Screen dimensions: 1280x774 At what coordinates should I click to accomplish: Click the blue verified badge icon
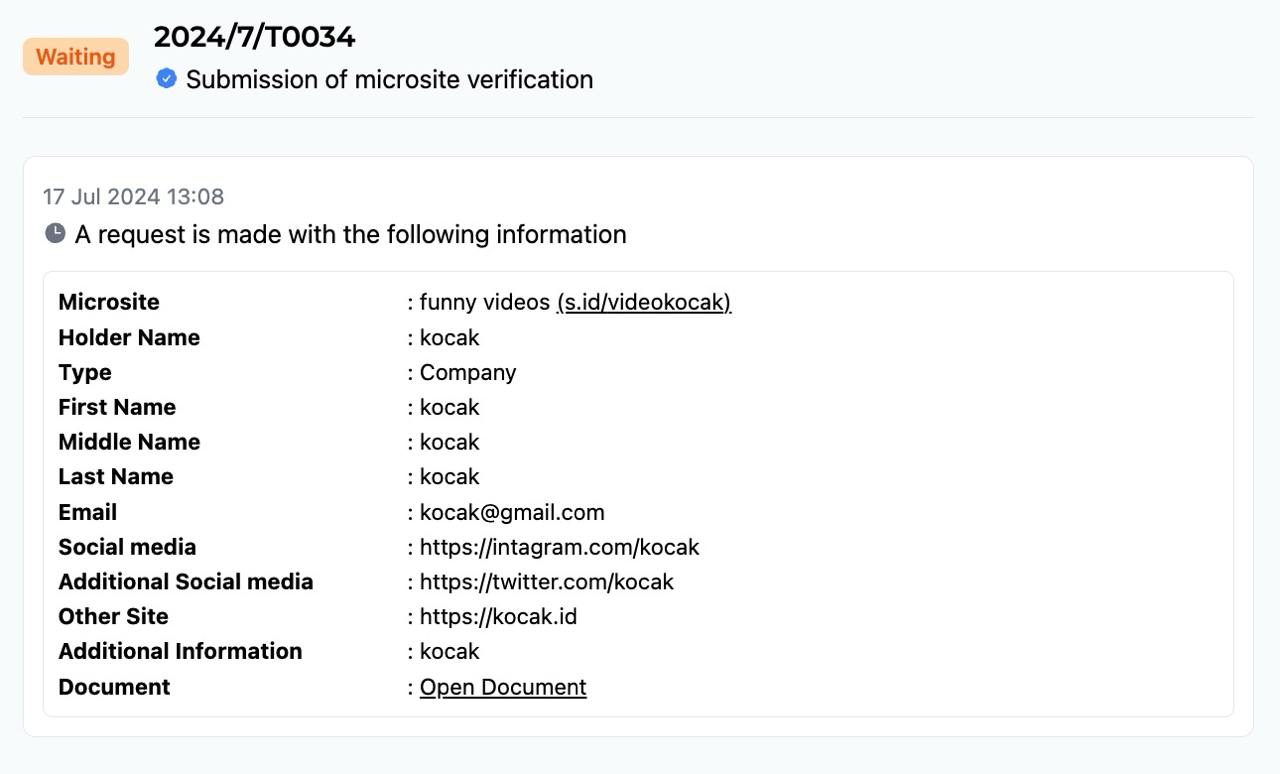pyautogui.click(x=166, y=78)
